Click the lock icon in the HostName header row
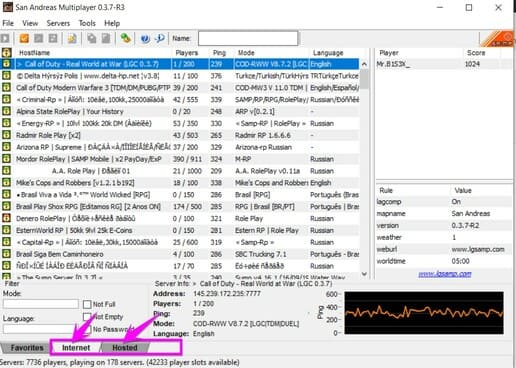Viewport: 516px width, 368px height. pos(6,53)
